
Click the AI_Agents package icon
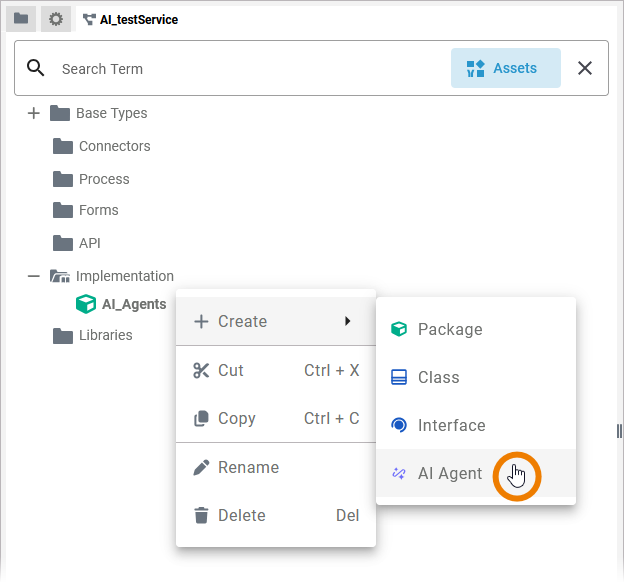click(x=87, y=304)
